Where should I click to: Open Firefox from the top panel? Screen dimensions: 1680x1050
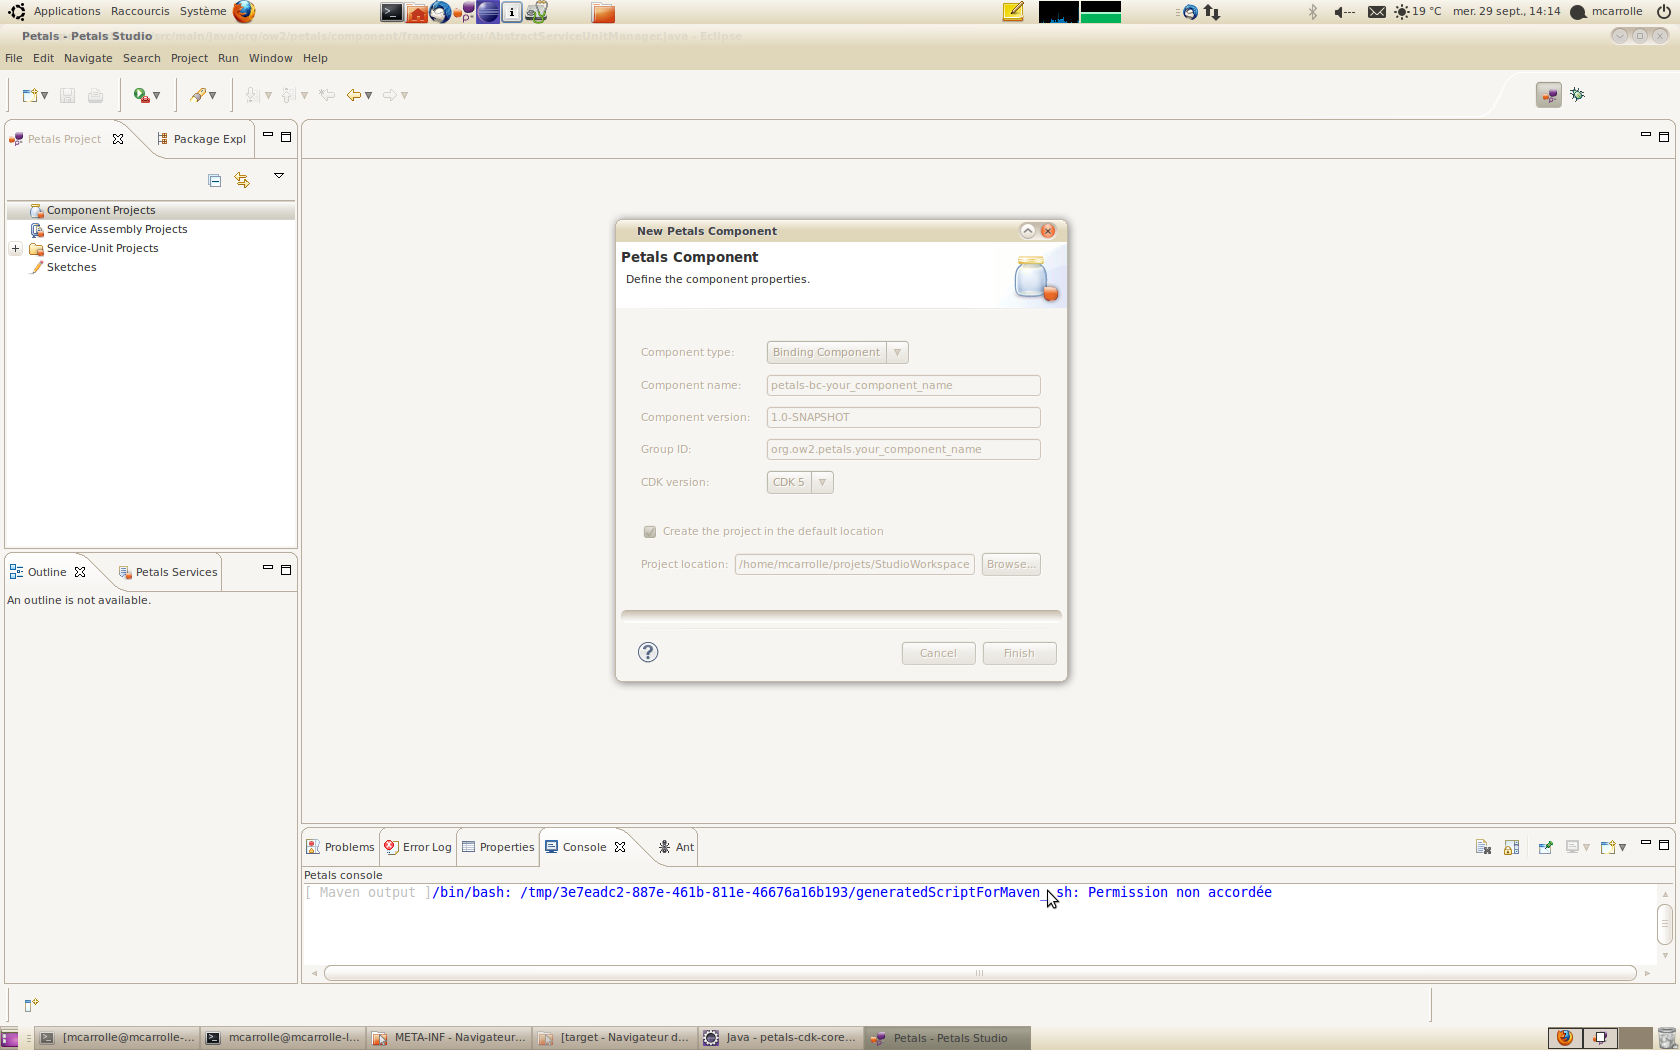click(244, 12)
